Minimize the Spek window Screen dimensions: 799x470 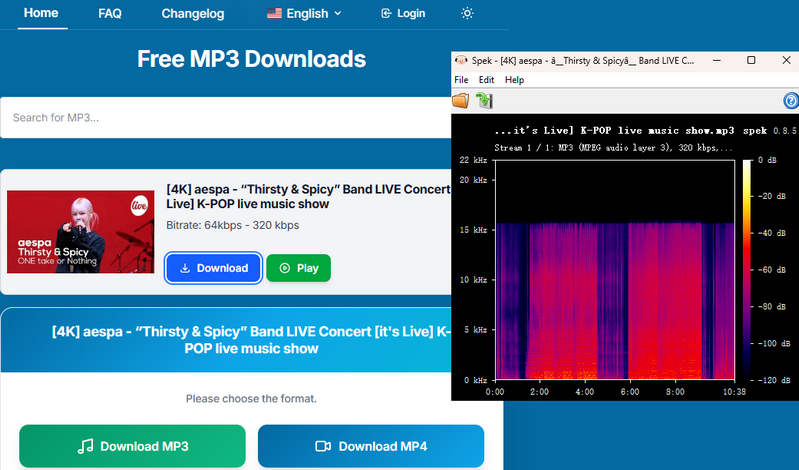716,60
